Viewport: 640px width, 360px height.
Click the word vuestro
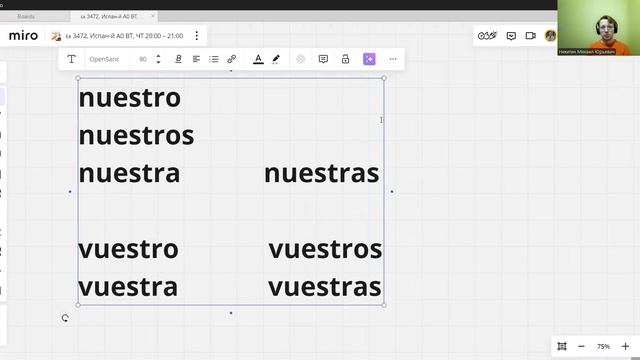click(129, 249)
